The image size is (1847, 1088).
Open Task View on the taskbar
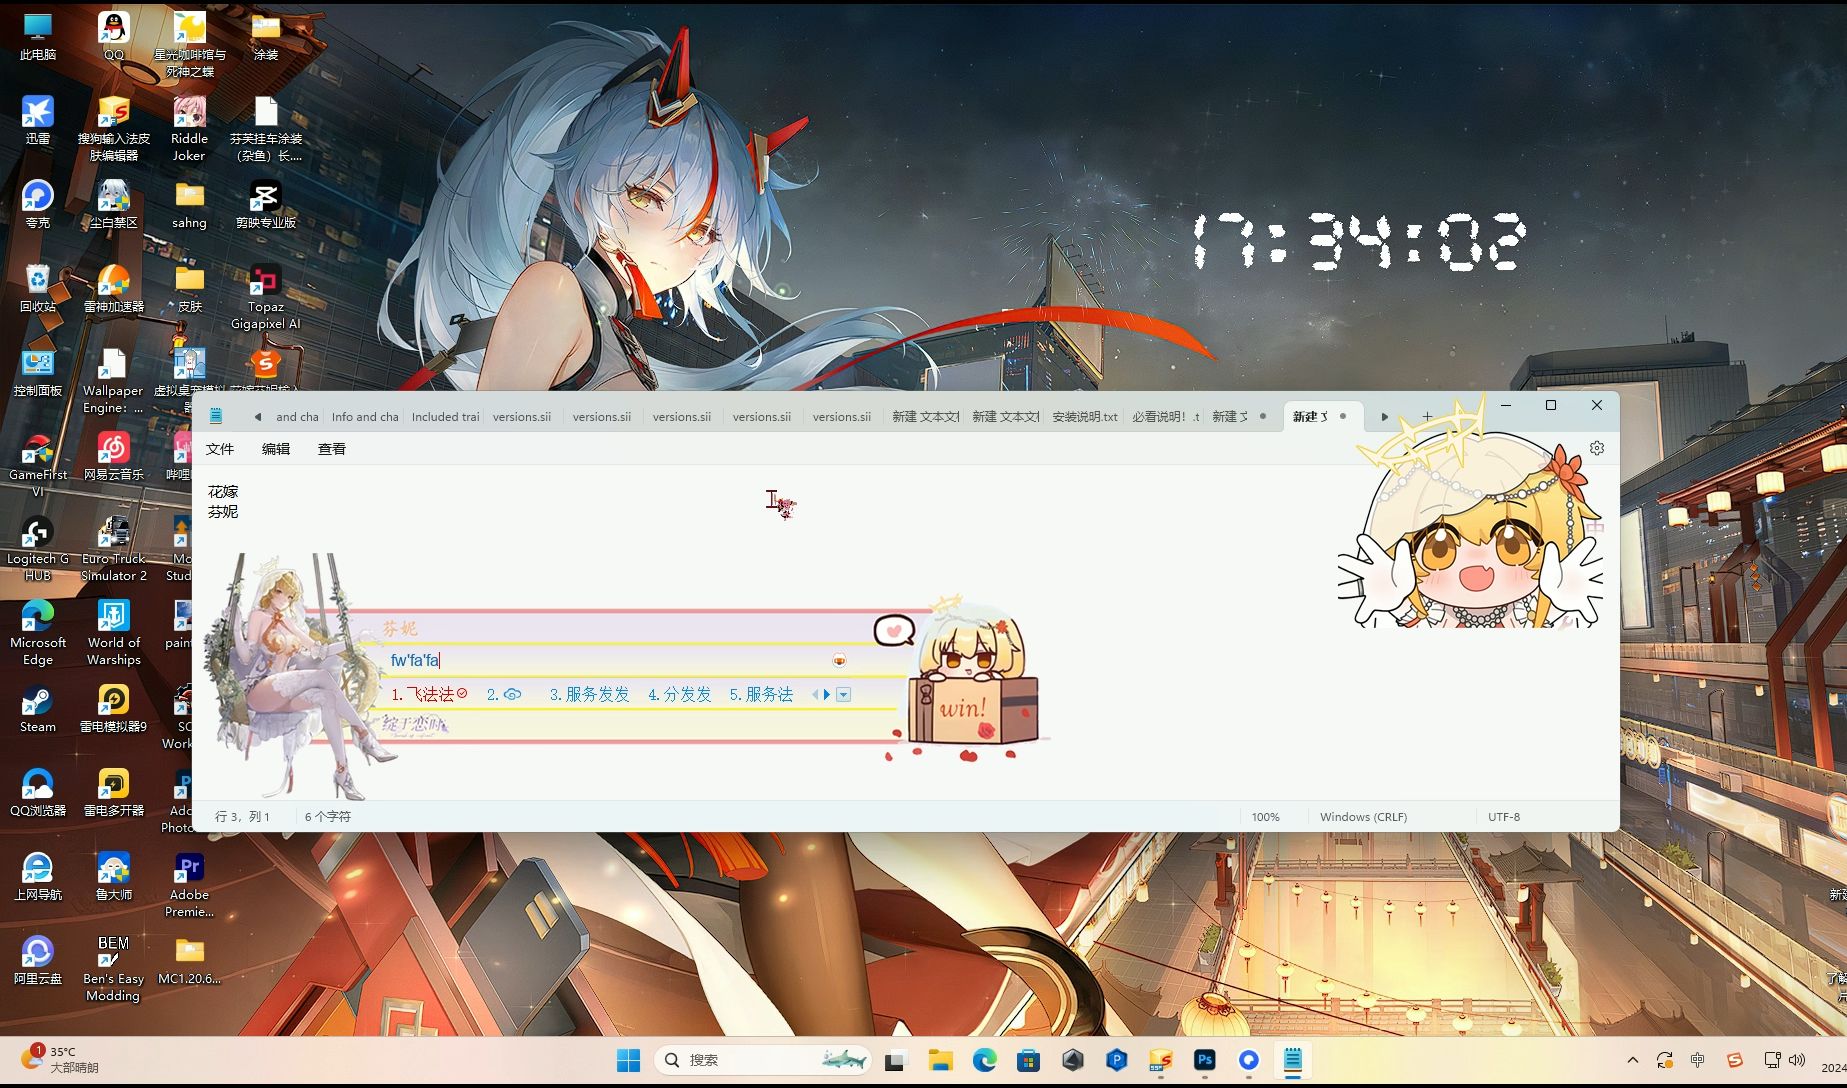pyautogui.click(x=894, y=1060)
